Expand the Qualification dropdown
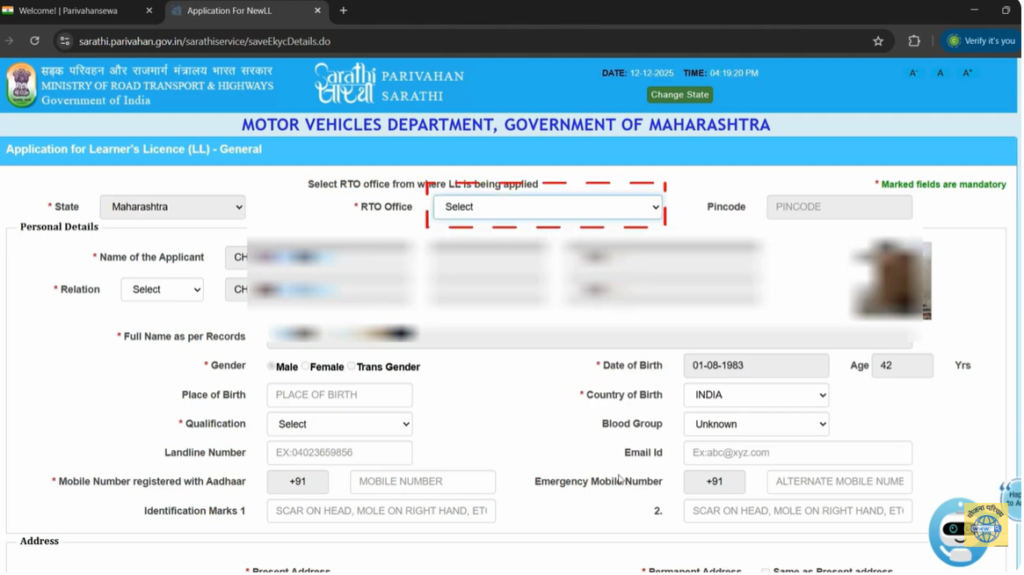 339,424
